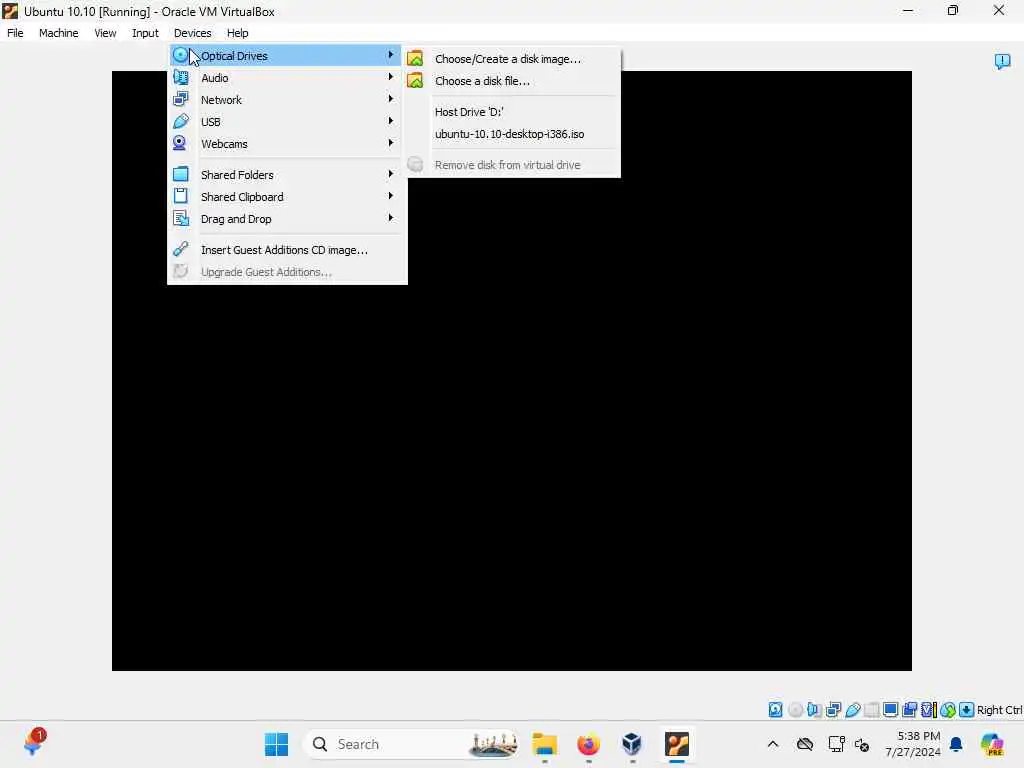
Task: Click the OneDrive cloud tray icon
Action: pos(805,744)
